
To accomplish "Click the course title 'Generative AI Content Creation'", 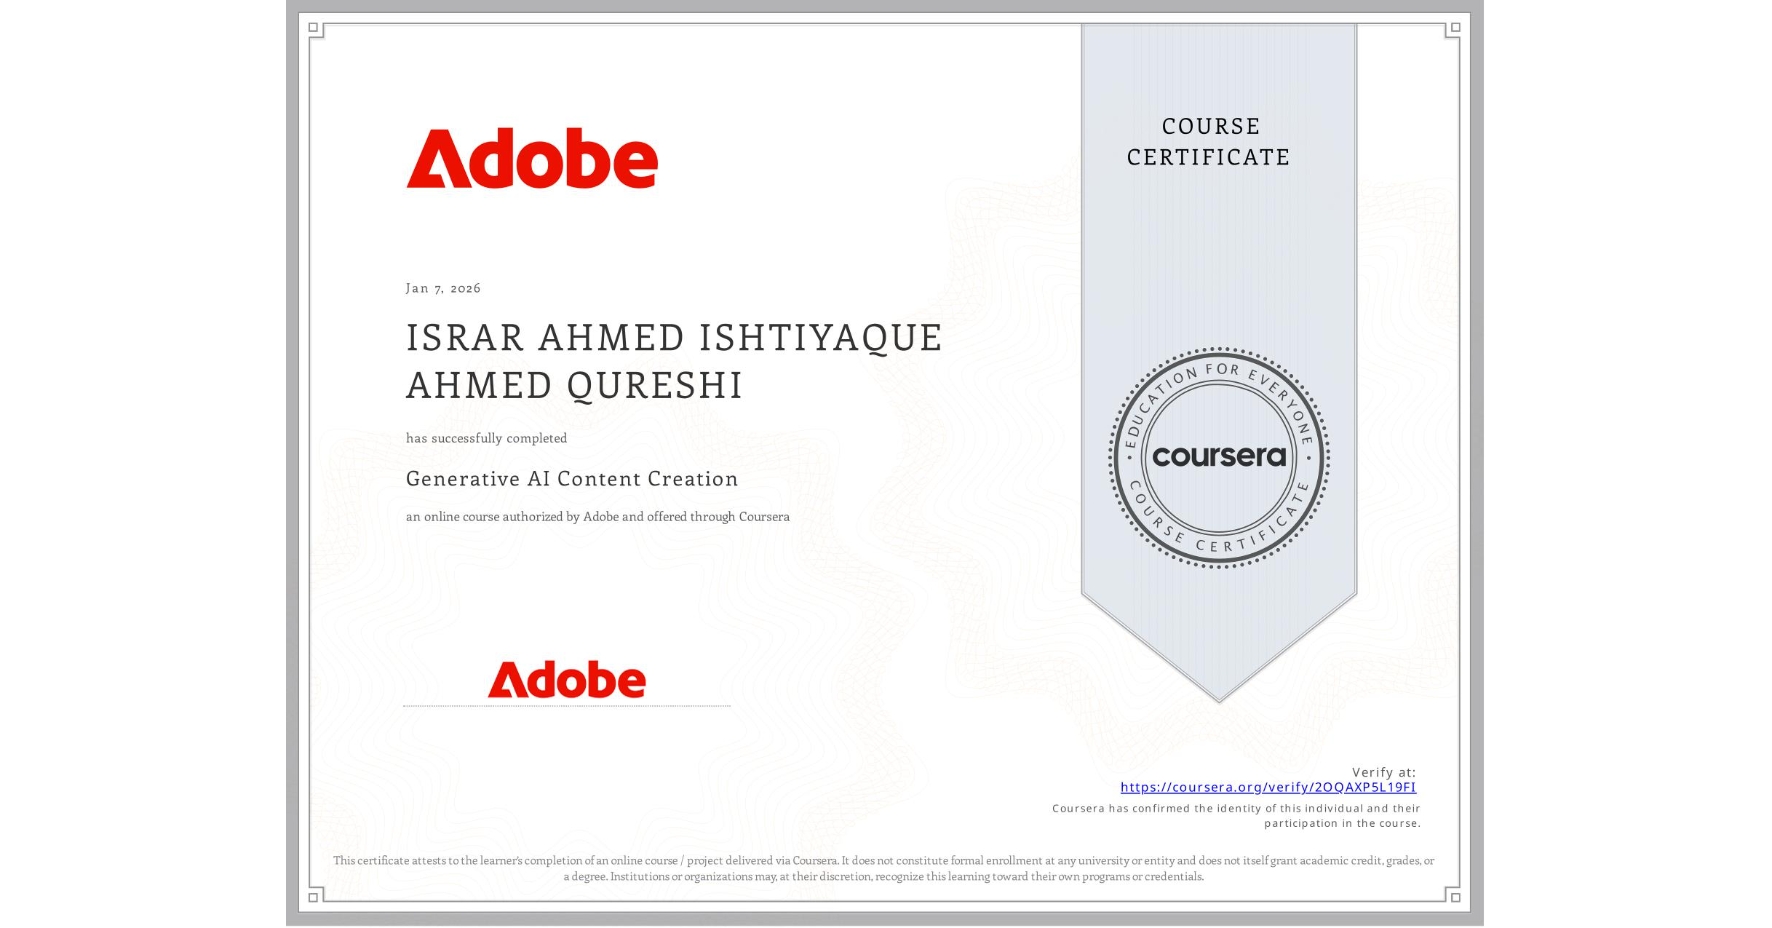I will (572, 479).
